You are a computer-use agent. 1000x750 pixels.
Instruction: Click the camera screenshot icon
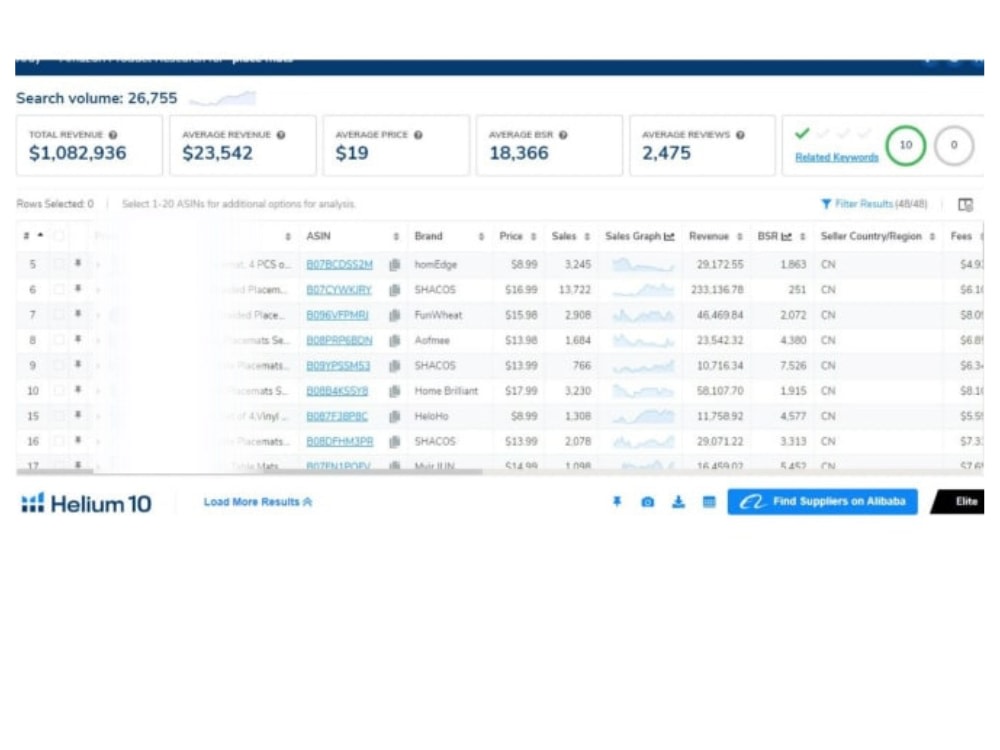(x=647, y=502)
